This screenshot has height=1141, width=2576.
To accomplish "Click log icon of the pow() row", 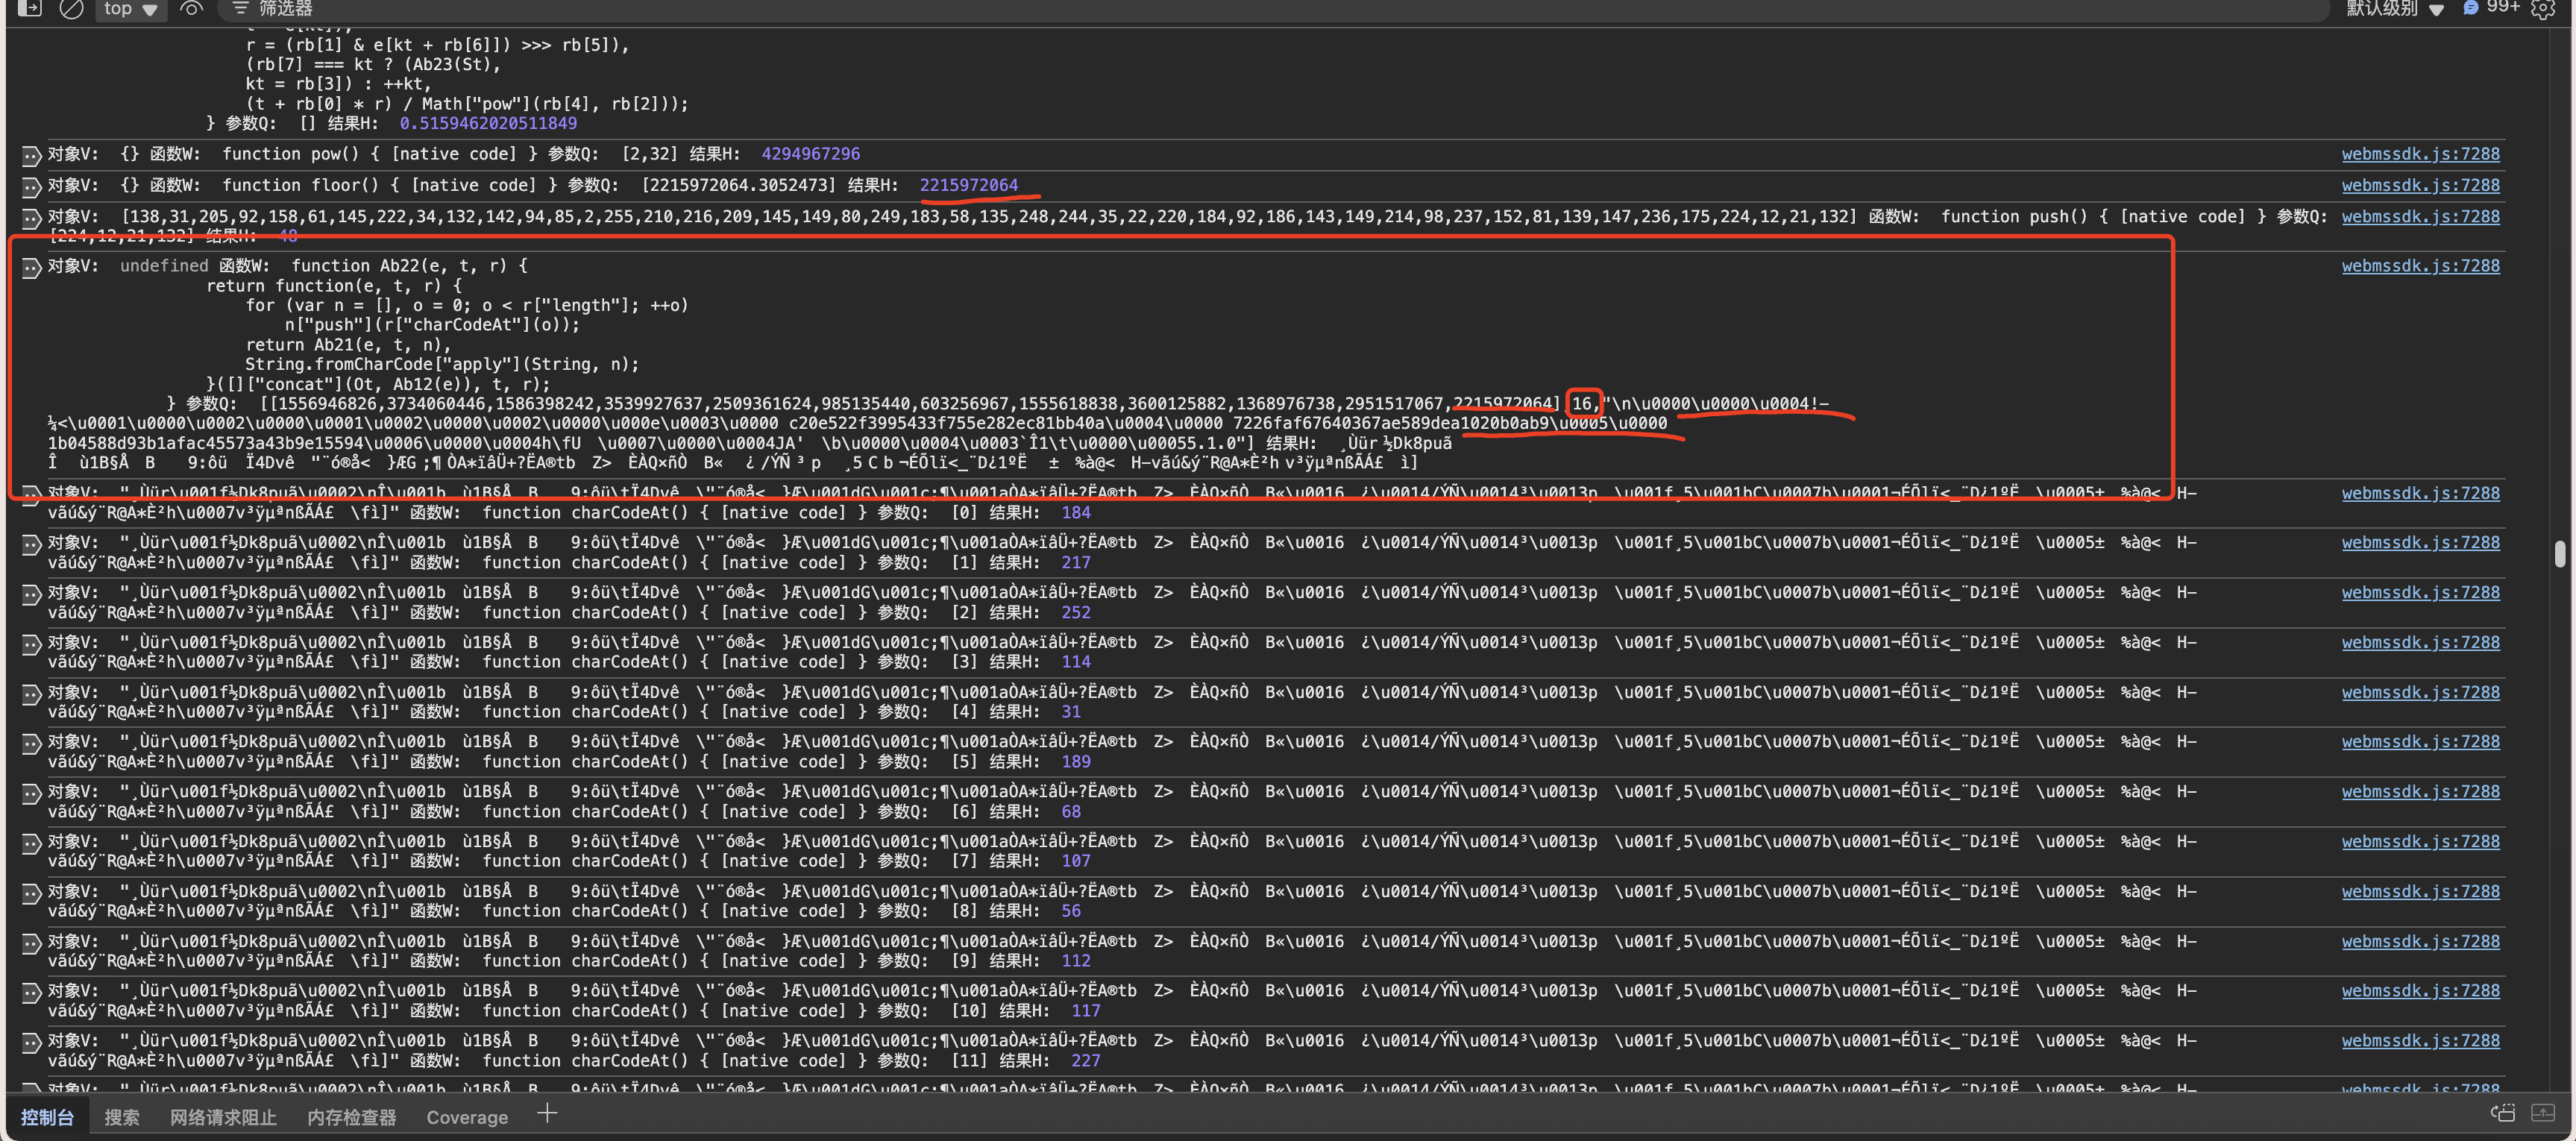I will [31, 156].
